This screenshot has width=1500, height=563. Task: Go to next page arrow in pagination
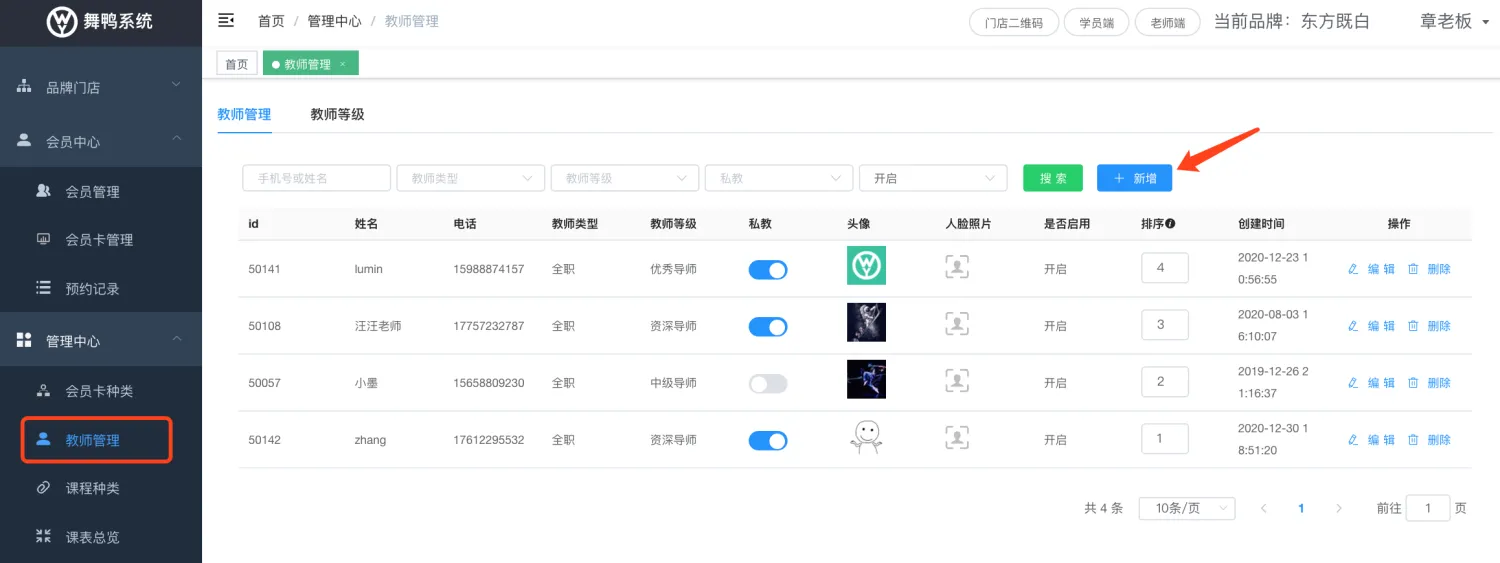click(x=1339, y=508)
